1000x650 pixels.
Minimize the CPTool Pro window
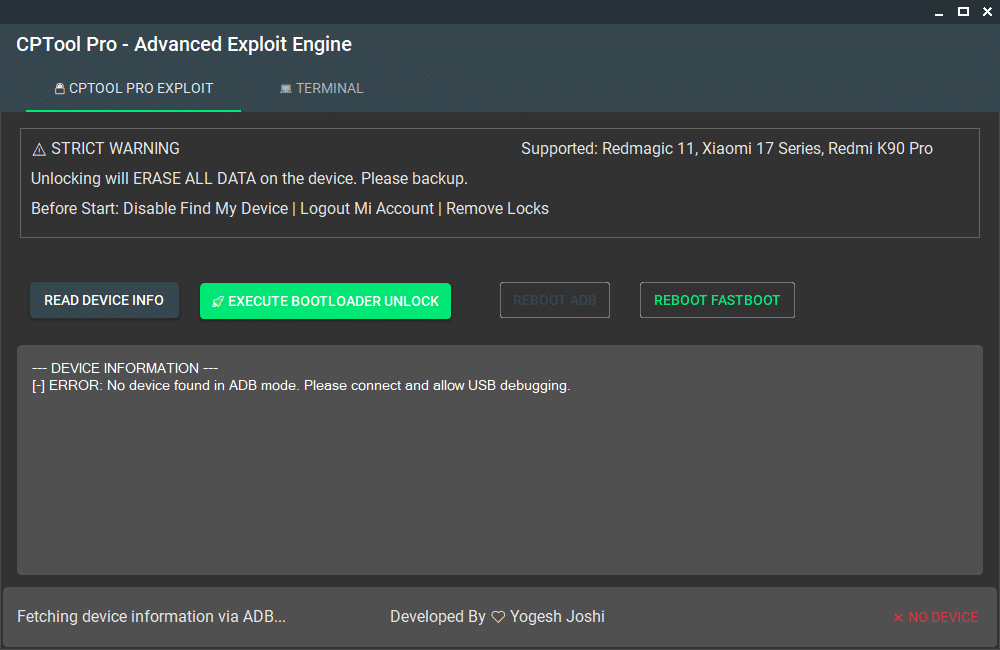pyautogui.click(x=939, y=12)
